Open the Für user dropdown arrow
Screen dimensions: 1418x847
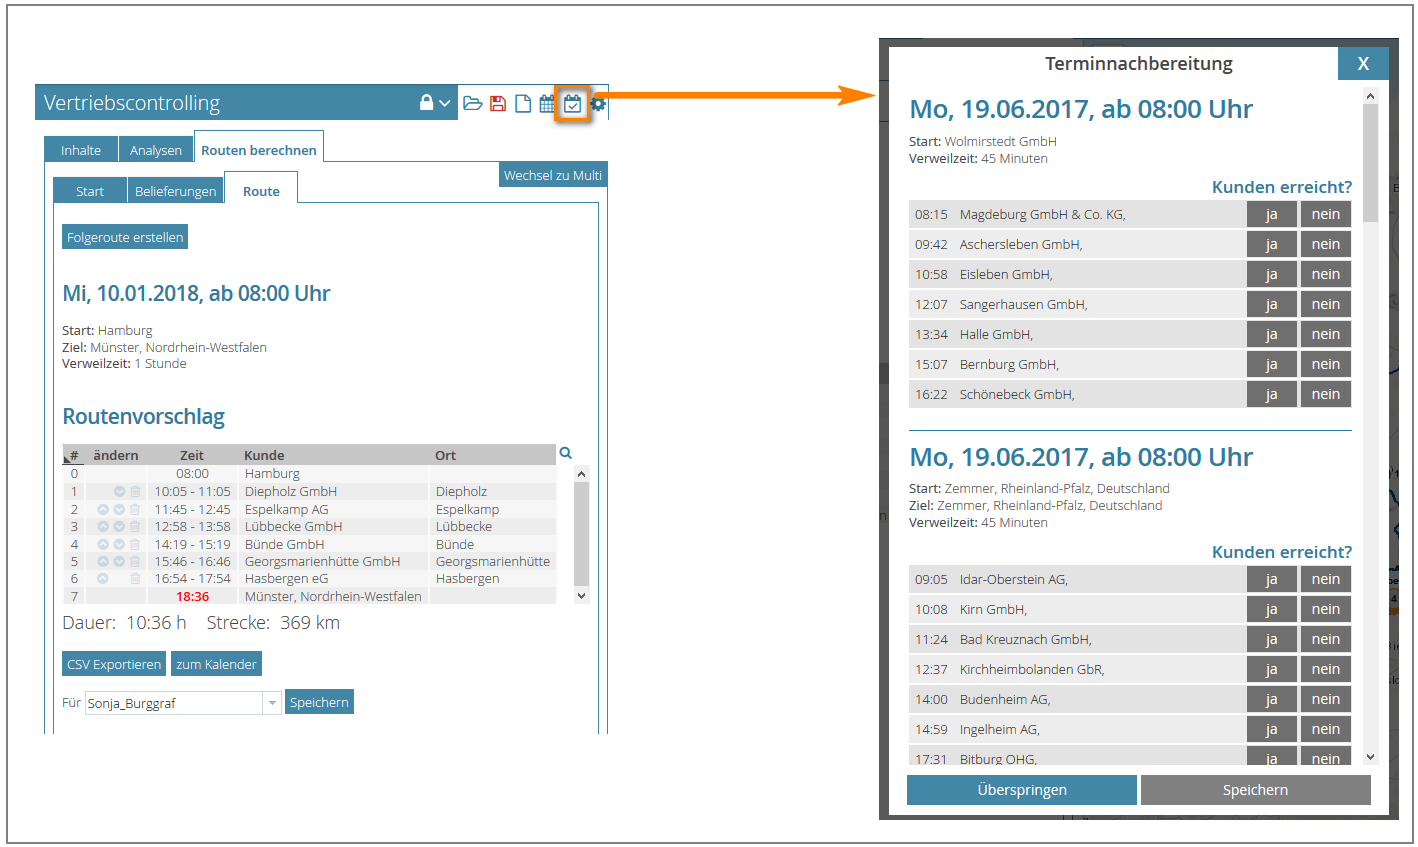coord(272,703)
